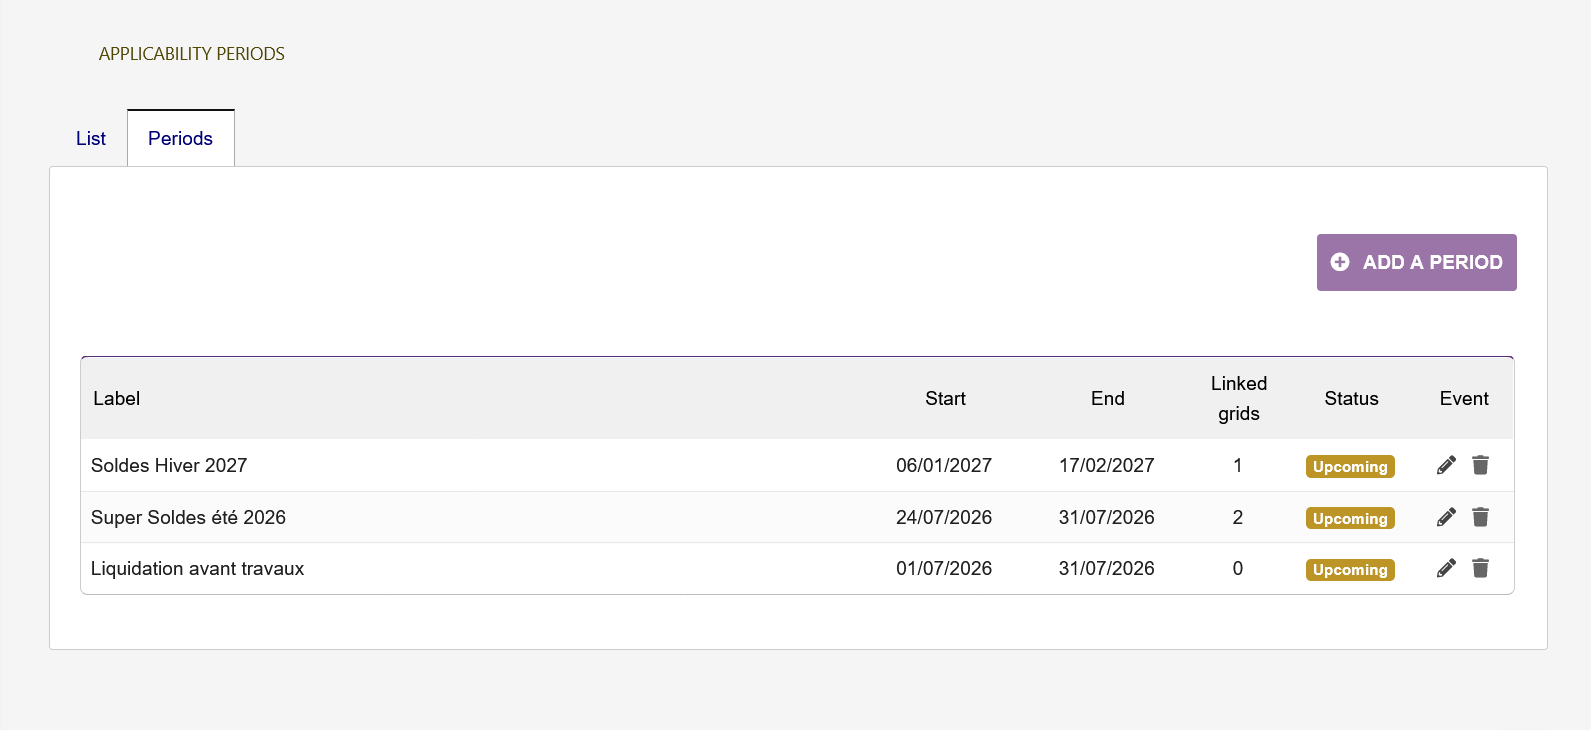1591x730 pixels.
Task: Edit the Soldes Hiver 2027 period
Action: point(1446,465)
